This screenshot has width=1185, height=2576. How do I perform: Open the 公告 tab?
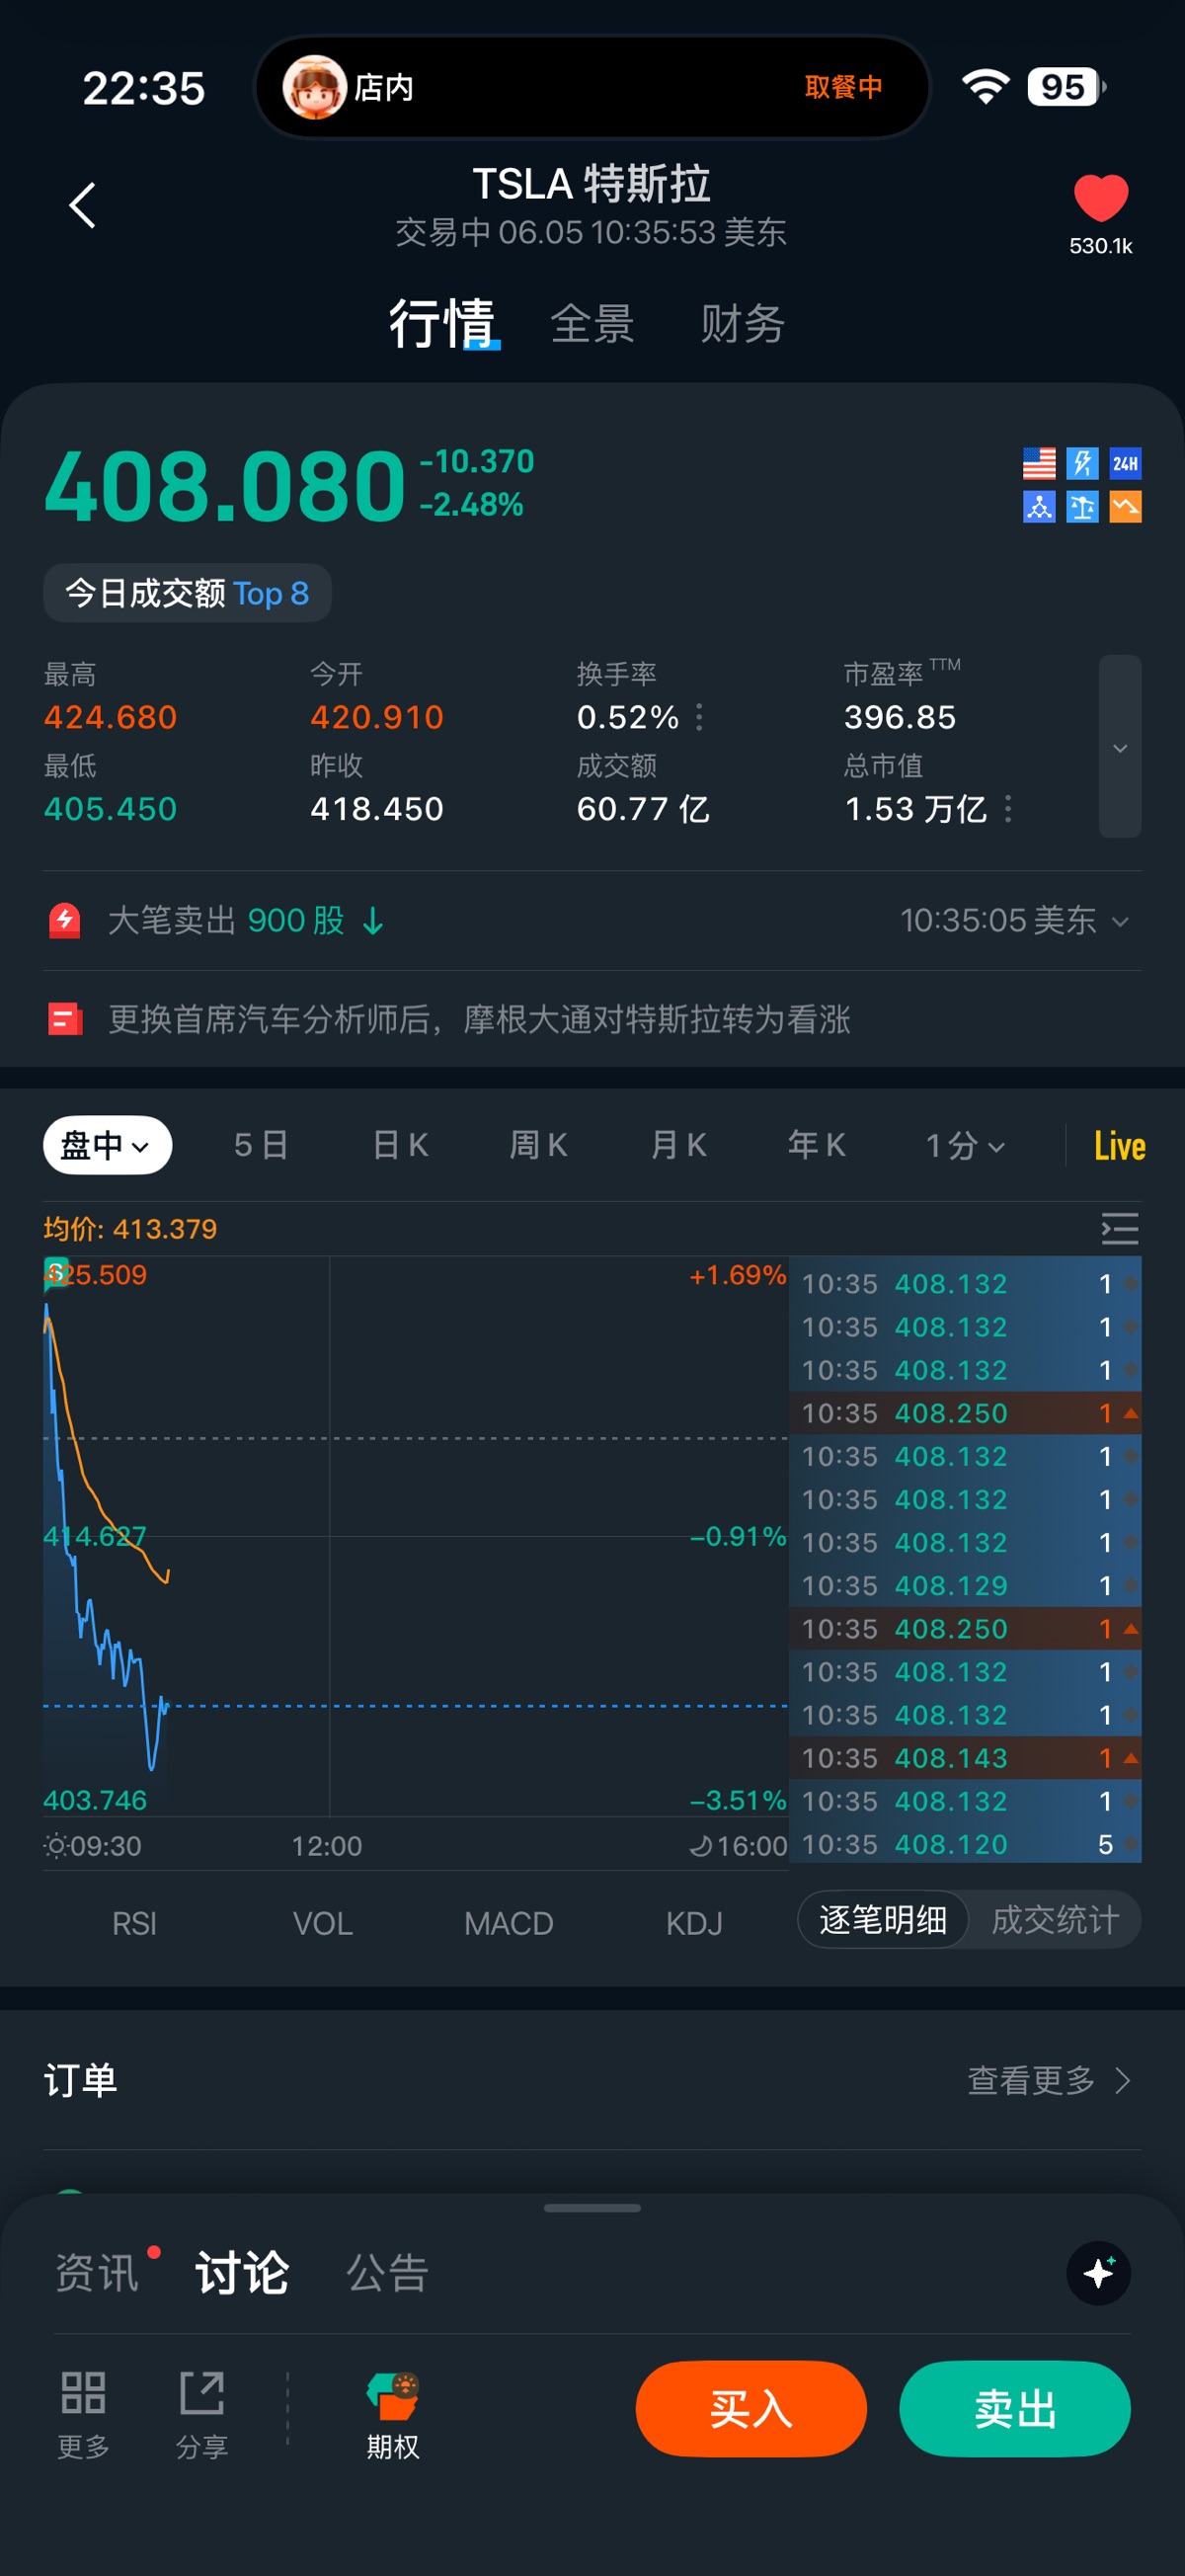[388, 2273]
